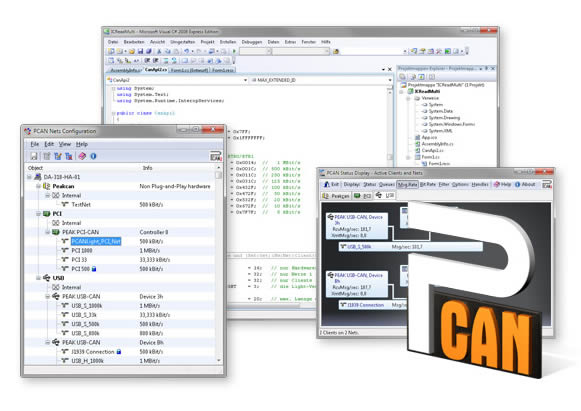Click the Peakcan hardware icon in the tree
581x411 pixels.
point(47,186)
